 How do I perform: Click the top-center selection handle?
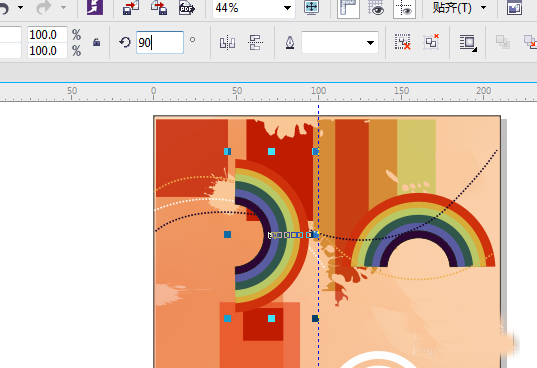(x=271, y=151)
